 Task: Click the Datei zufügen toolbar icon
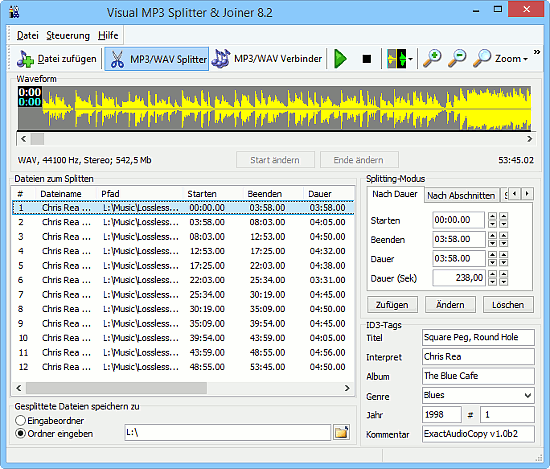pos(56,59)
